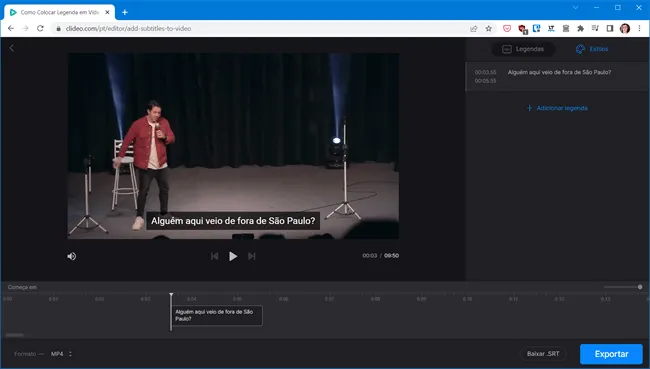
Task: Share this page icon in address bar
Action: [x=473, y=29]
